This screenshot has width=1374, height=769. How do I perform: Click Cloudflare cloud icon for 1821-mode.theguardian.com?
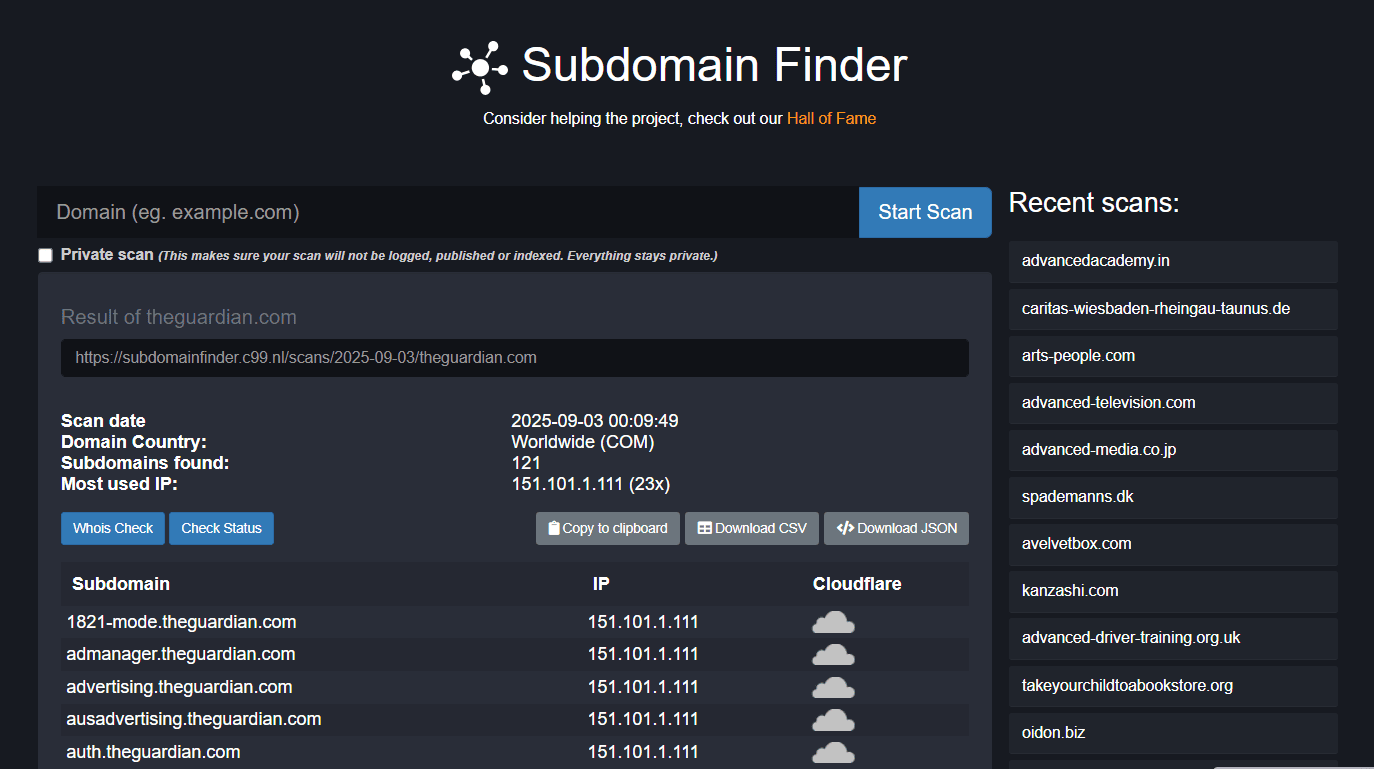tap(833, 623)
